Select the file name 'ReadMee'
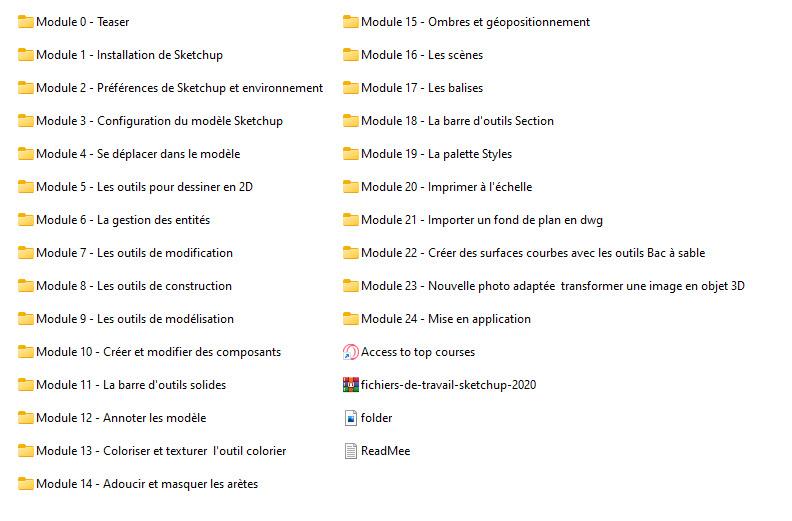This screenshot has width=792, height=521. tap(385, 451)
